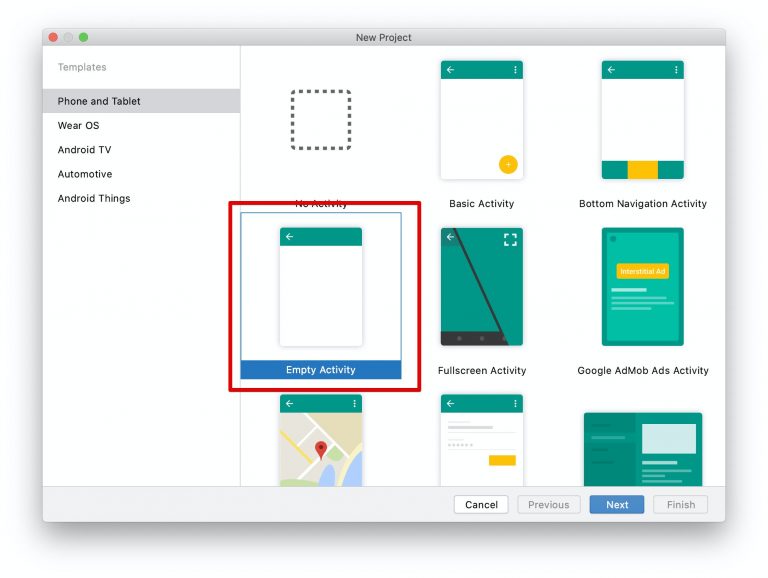Open the Phone and Tablet templates category

tap(141, 101)
